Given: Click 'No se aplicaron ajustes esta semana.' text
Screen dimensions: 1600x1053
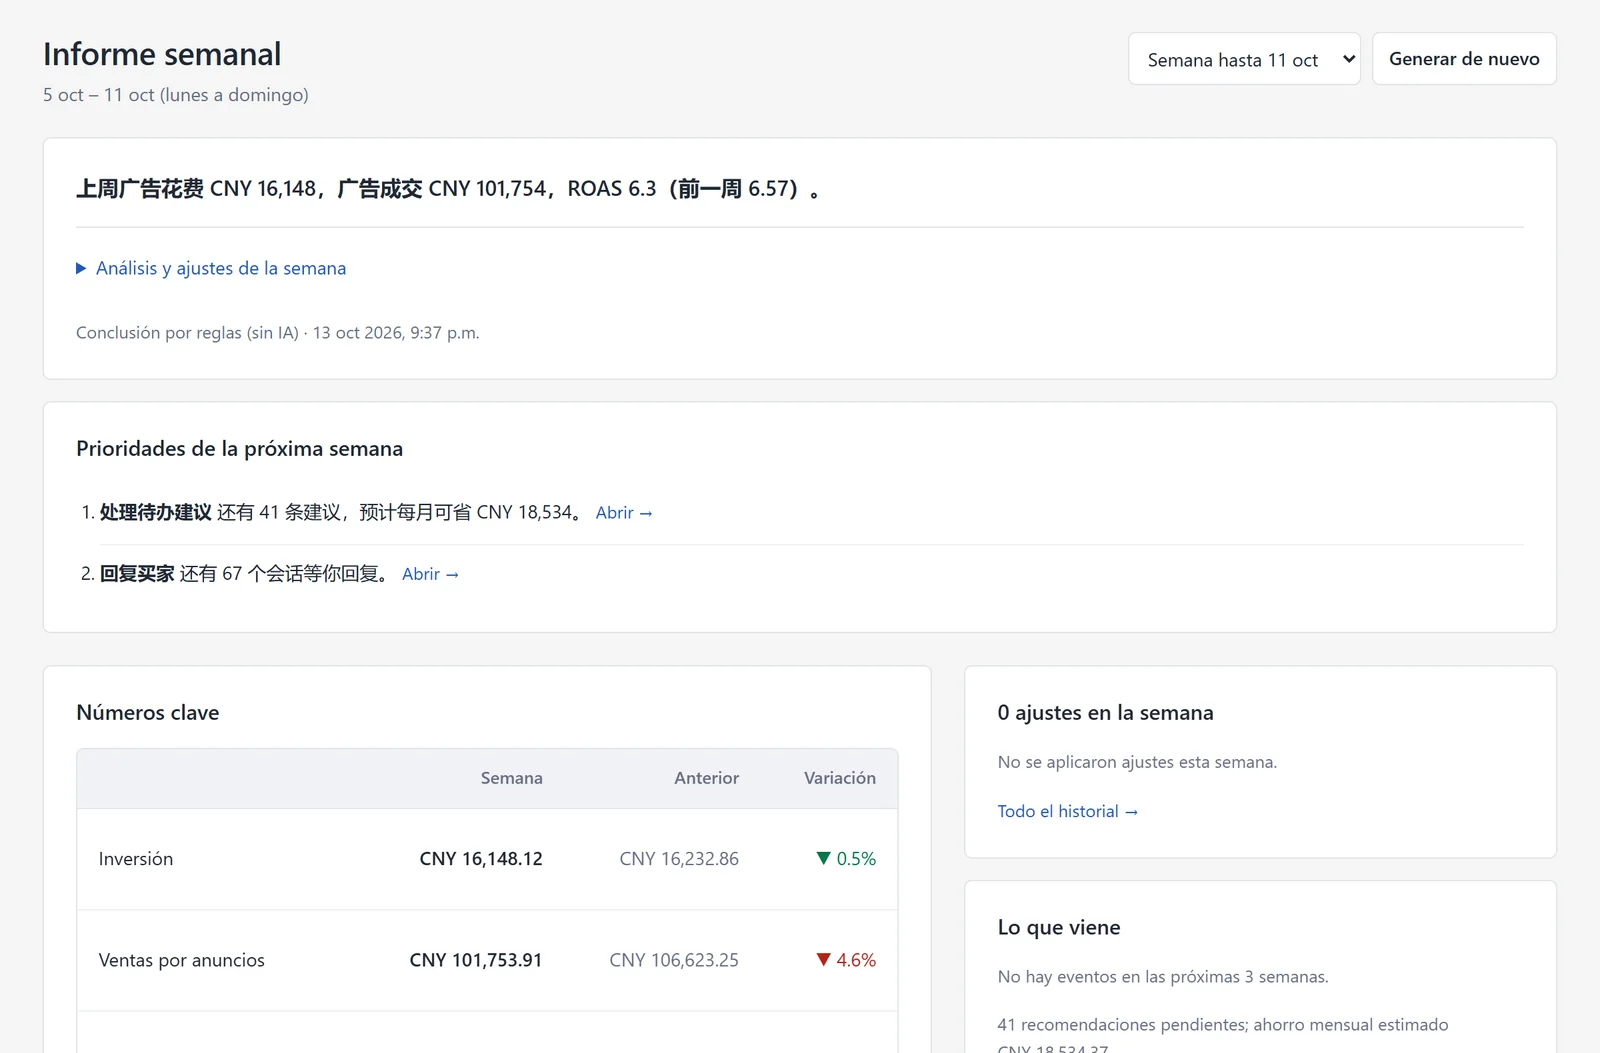Looking at the screenshot, I should [x=1137, y=762].
